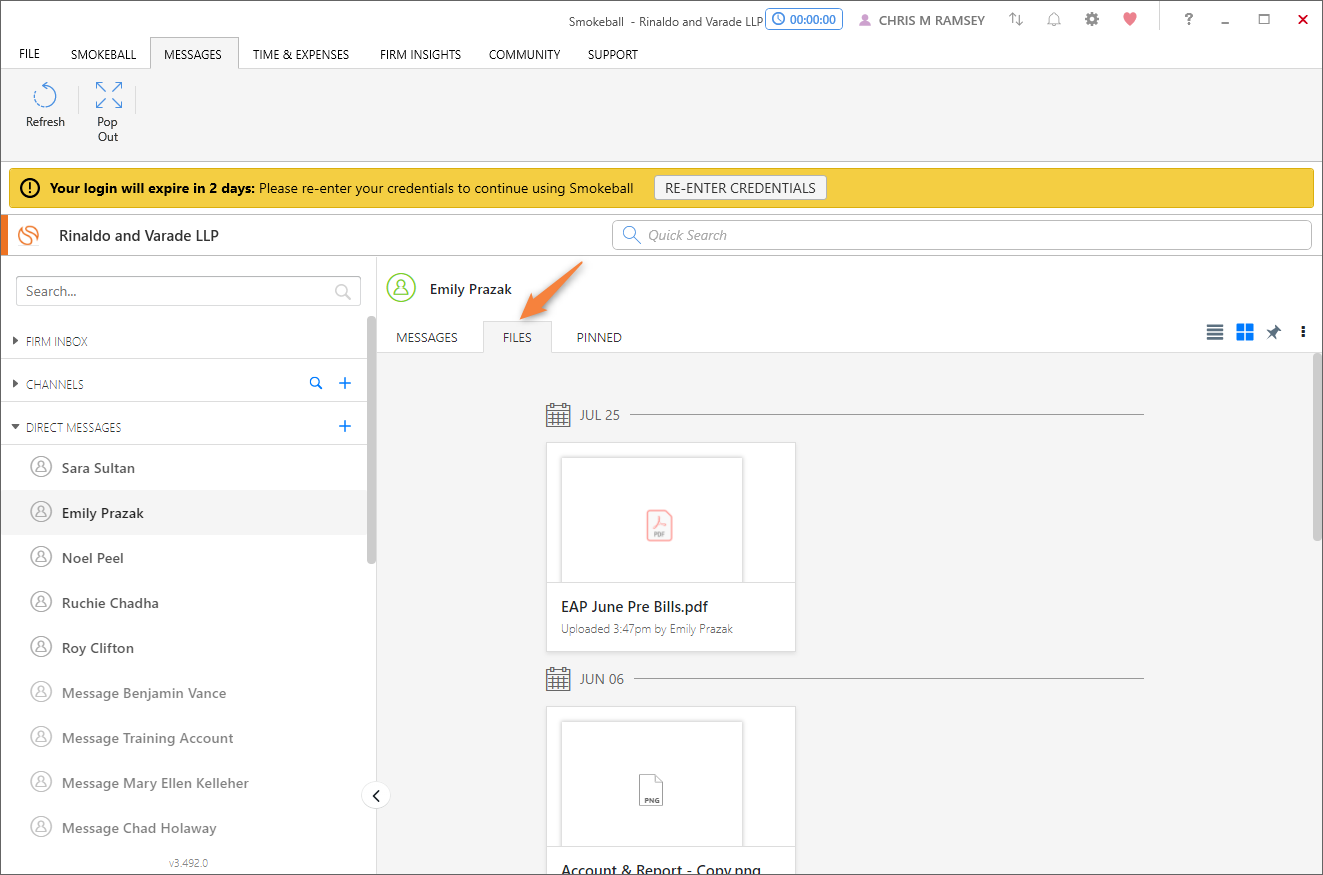Click the Smokeball logo beside firm name

28,235
